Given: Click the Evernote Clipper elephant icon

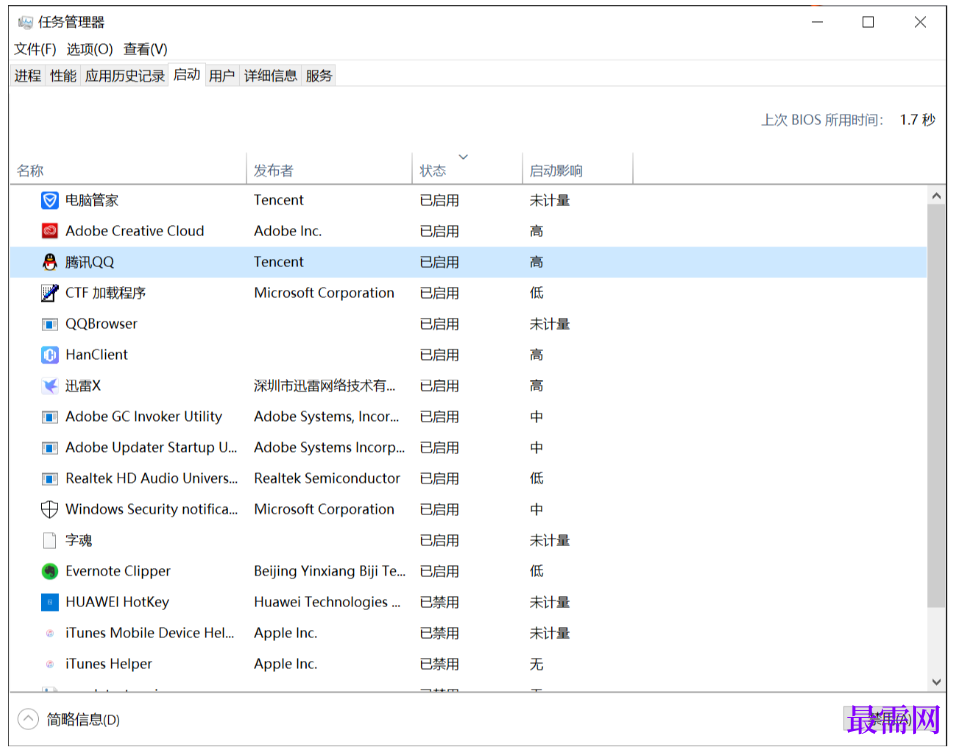Looking at the screenshot, I should pyautogui.click(x=50, y=571).
